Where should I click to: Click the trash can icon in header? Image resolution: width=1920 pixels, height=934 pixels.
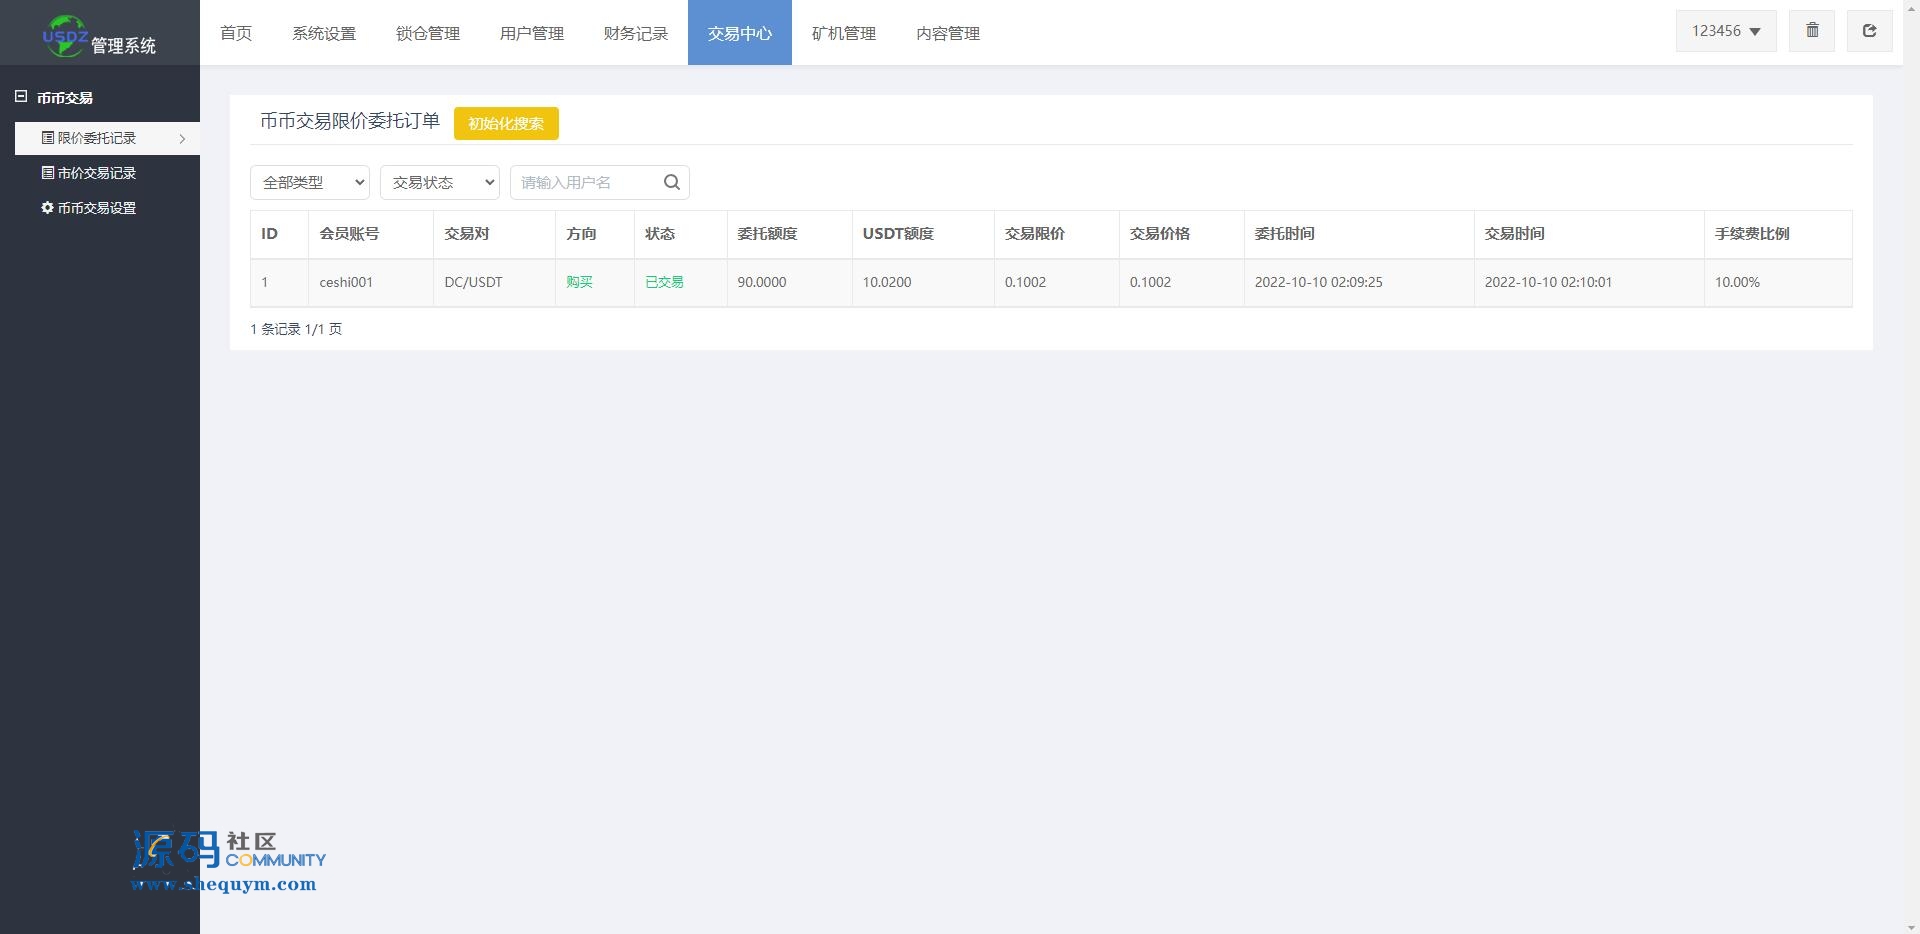(x=1812, y=30)
